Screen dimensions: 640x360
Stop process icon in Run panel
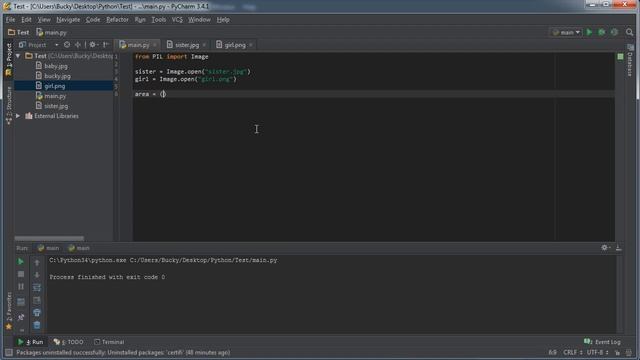coord(21,274)
